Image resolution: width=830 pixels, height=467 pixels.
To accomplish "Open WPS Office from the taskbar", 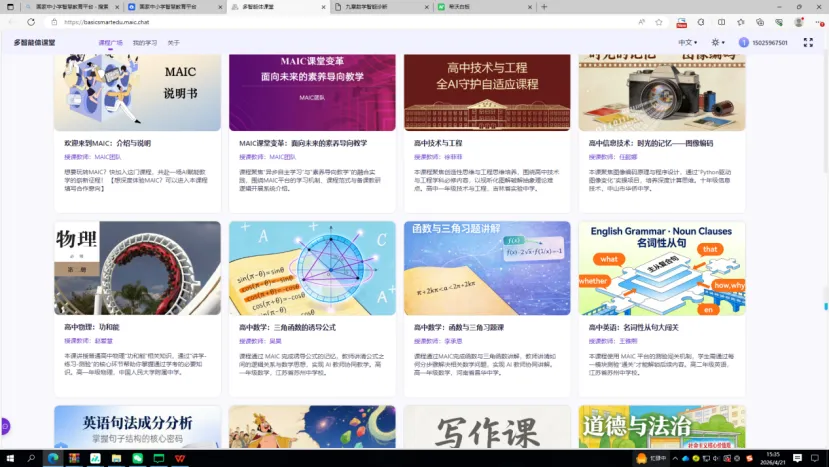I will point(180,458).
